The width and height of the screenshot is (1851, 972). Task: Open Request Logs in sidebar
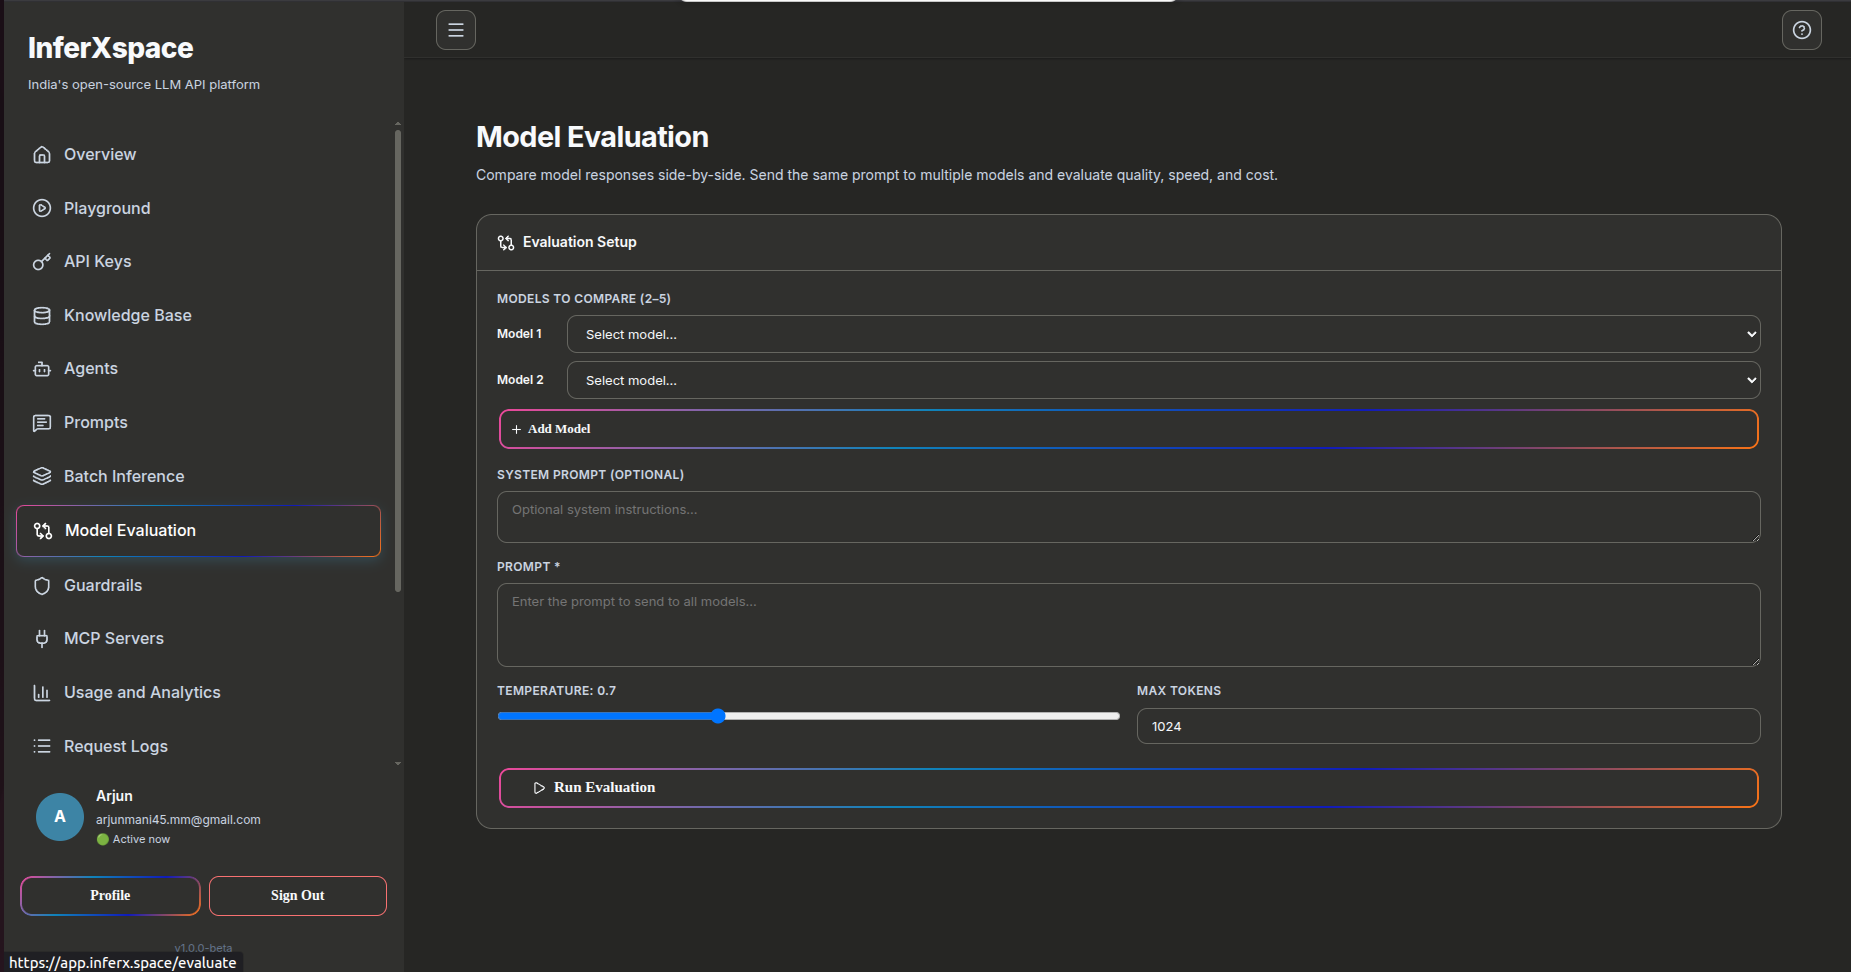pyautogui.click(x=116, y=747)
